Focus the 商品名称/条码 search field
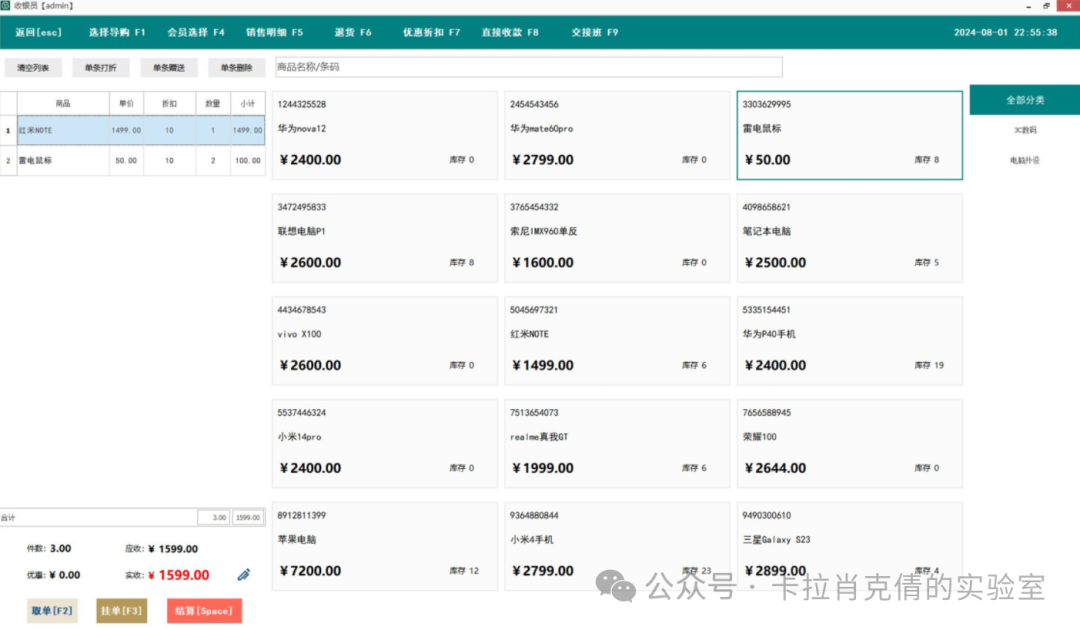The image size is (1080, 630). (x=528, y=67)
